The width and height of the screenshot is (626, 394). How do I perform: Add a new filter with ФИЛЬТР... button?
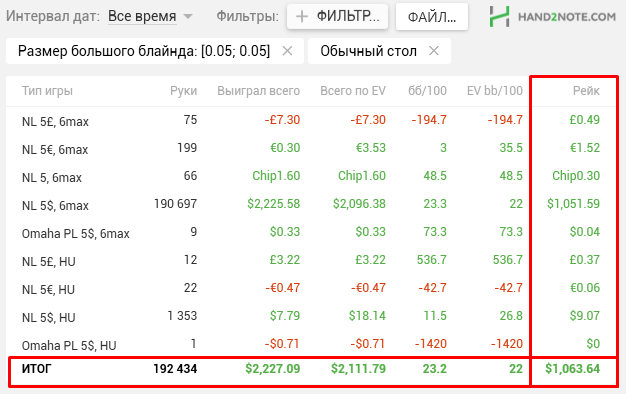(x=337, y=16)
